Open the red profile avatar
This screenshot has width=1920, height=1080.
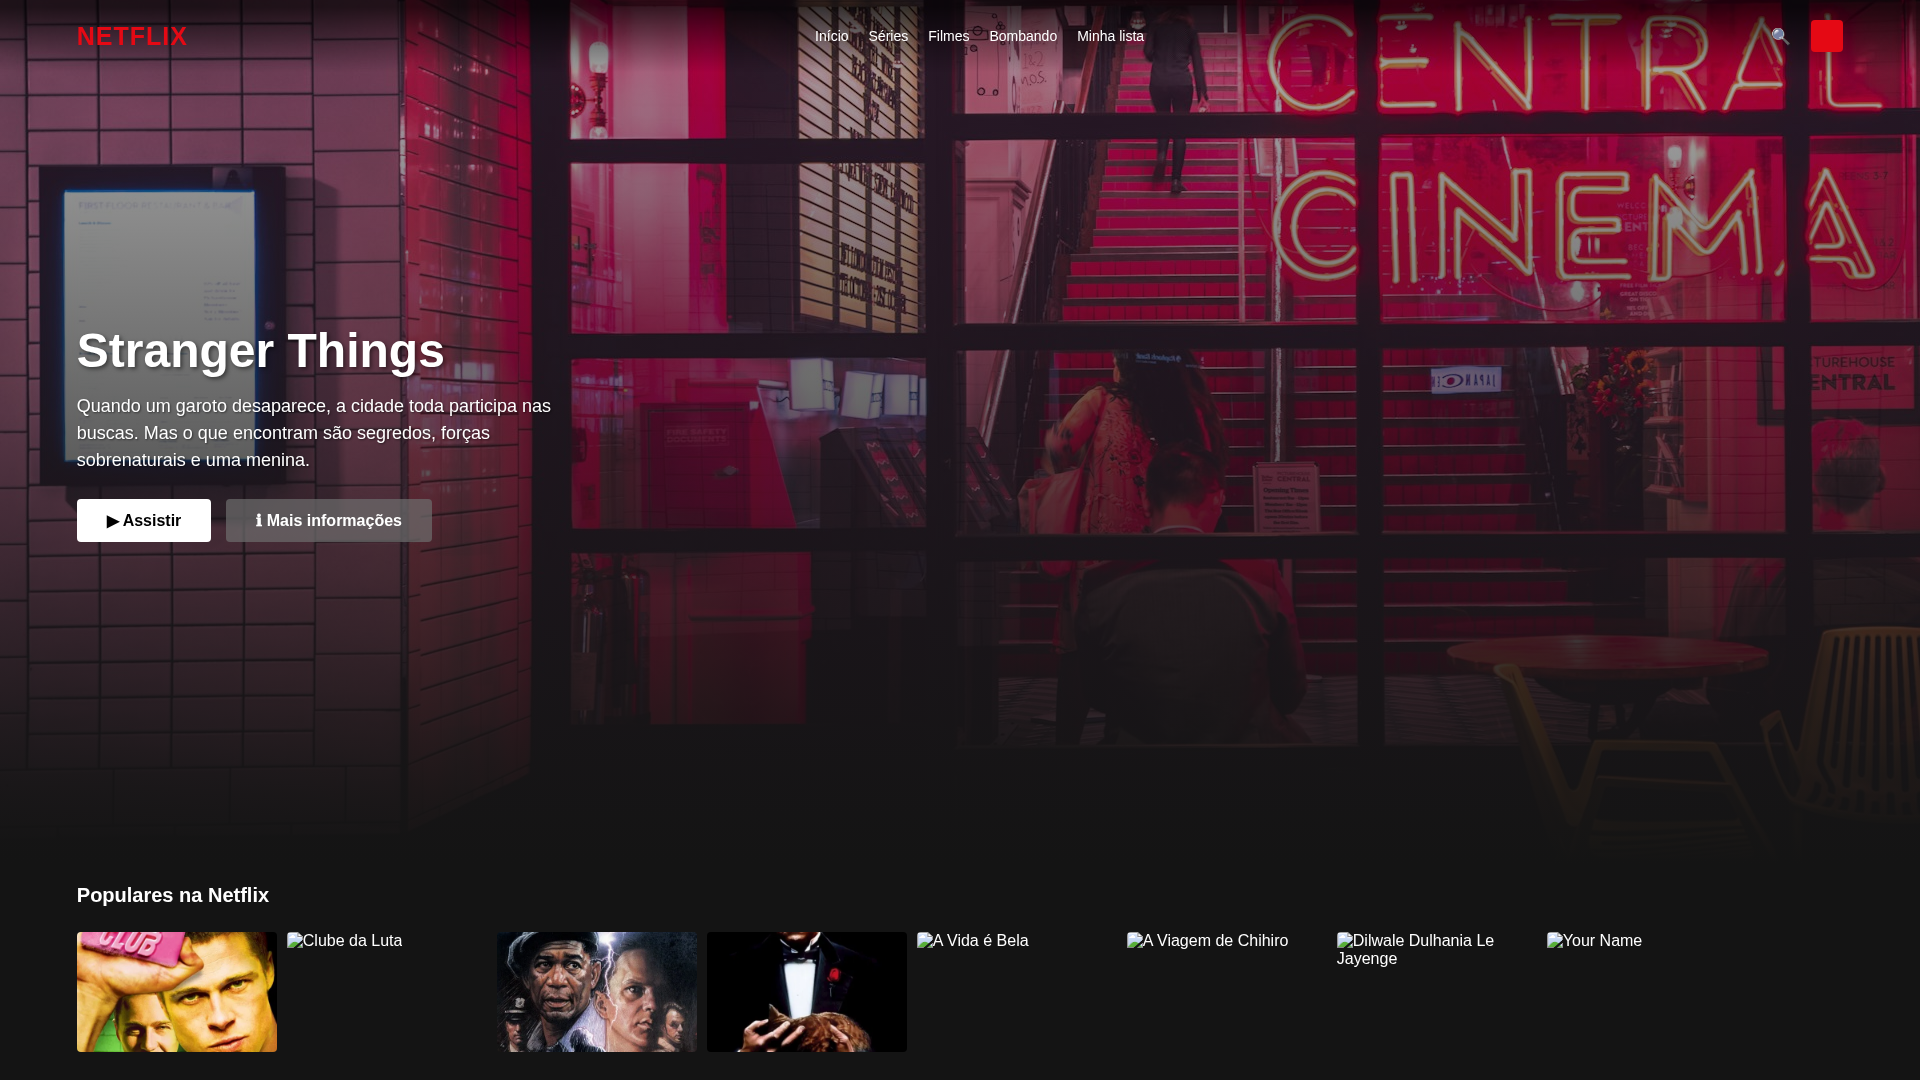1826,36
